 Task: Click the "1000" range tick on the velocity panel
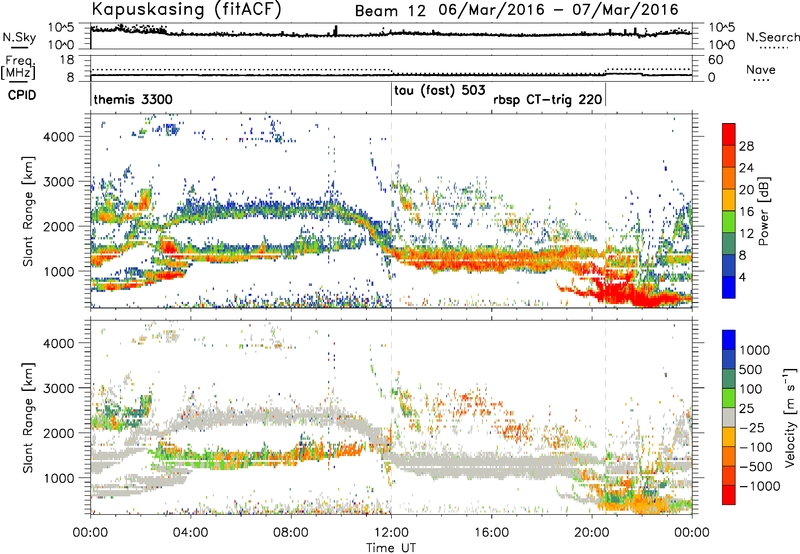59,478
